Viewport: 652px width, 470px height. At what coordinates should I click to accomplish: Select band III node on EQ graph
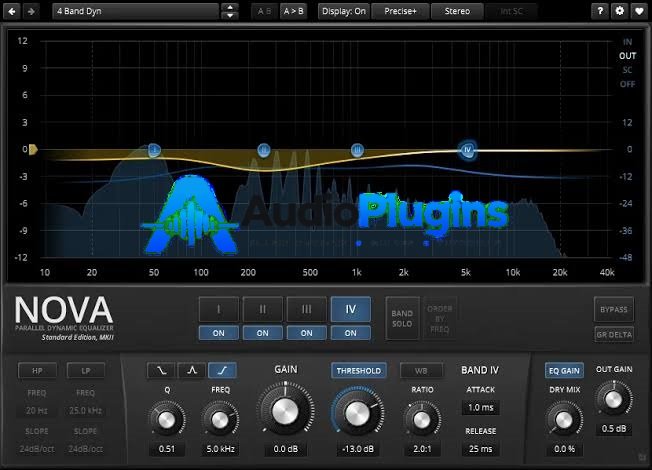[x=357, y=150]
